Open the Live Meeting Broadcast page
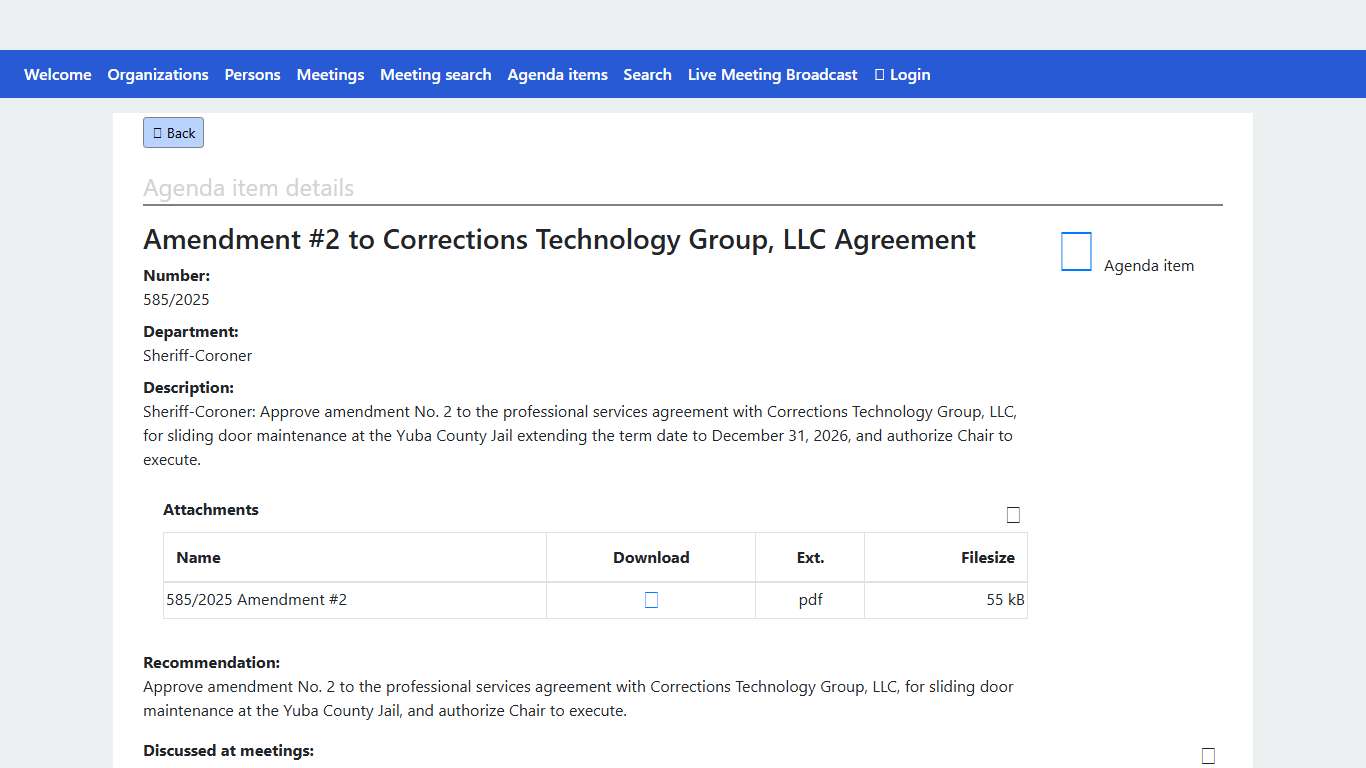The width and height of the screenshot is (1366, 768). pos(772,75)
